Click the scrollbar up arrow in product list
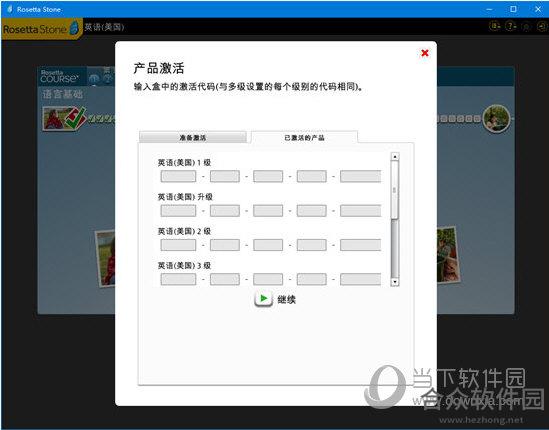This screenshot has width=549, height=430. click(395, 157)
